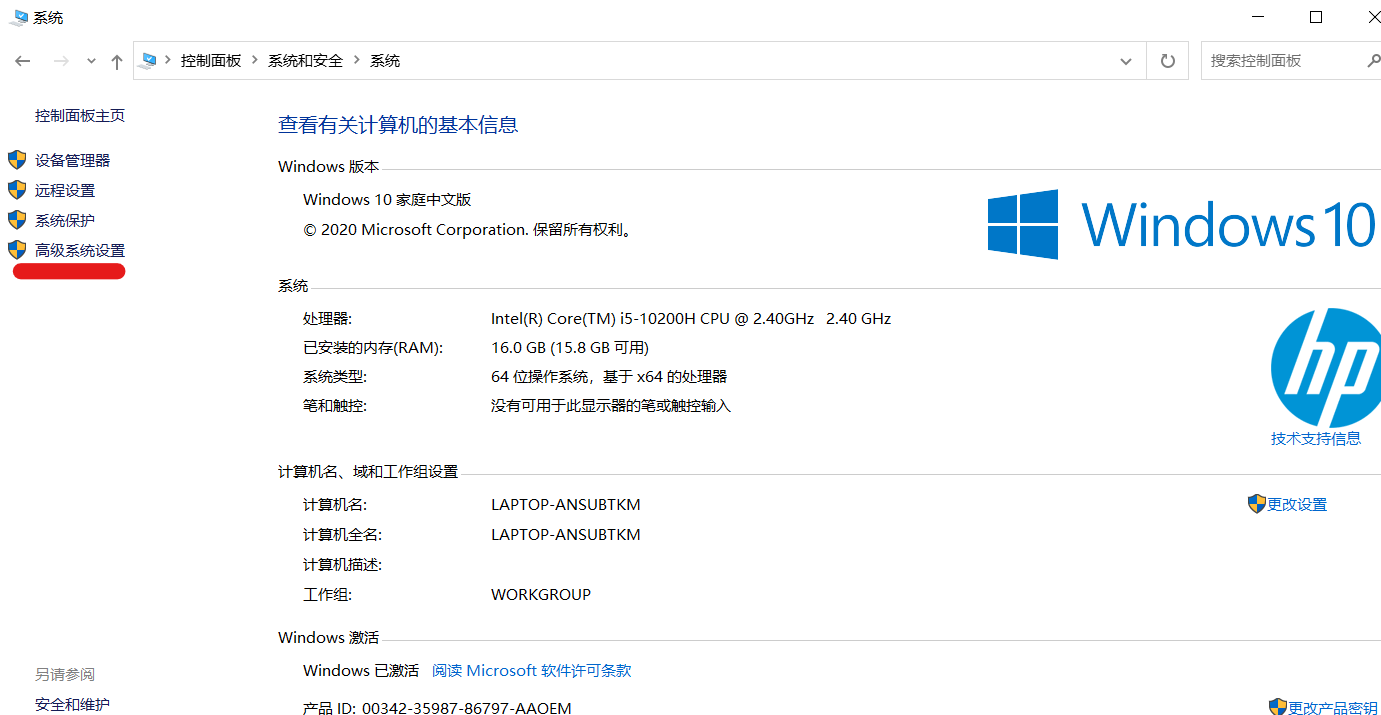Open 高级系统设置 from the sidebar

click(80, 250)
